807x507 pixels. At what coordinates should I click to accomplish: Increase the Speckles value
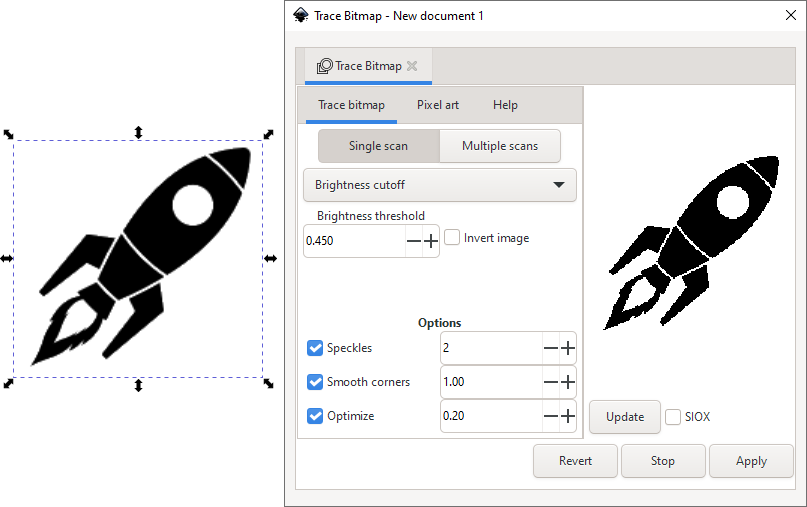click(568, 348)
